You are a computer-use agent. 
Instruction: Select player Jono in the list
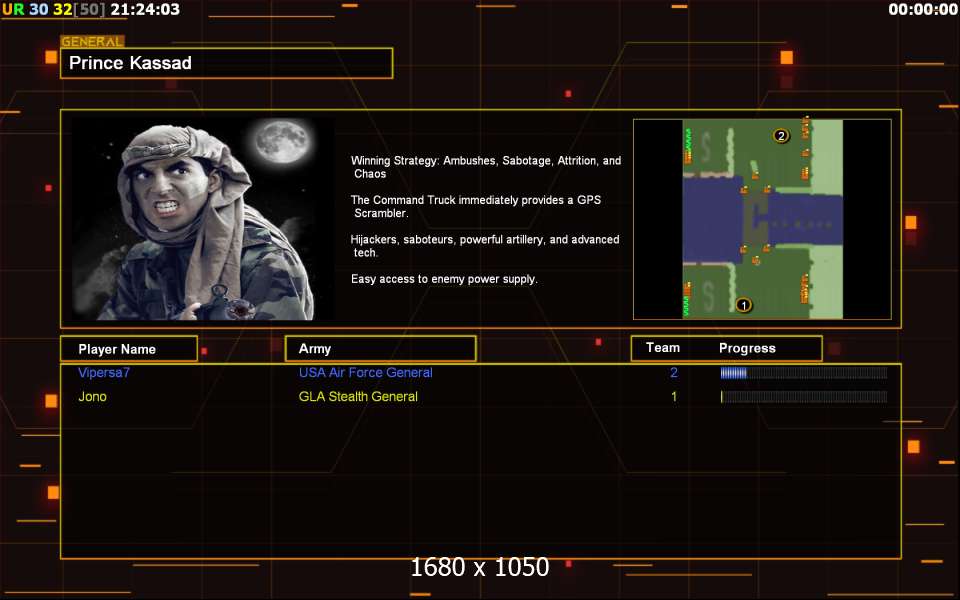92,397
